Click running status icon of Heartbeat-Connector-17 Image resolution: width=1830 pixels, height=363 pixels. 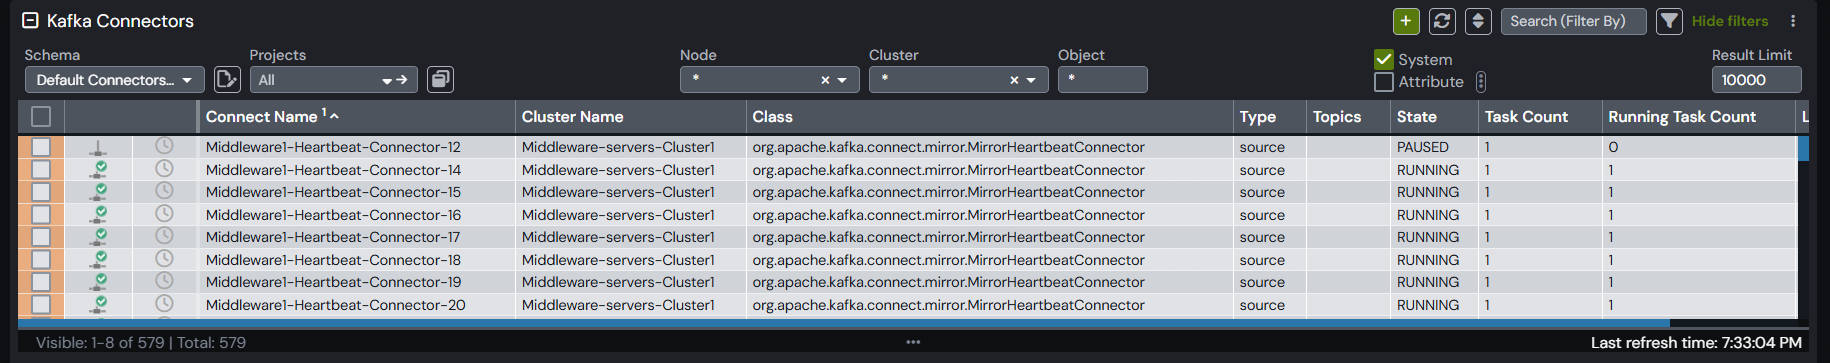(98, 237)
